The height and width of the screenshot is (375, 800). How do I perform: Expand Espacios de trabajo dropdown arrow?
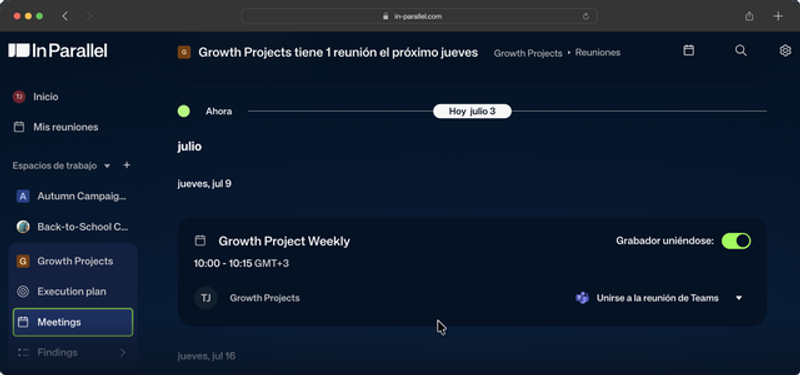(x=107, y=166)
